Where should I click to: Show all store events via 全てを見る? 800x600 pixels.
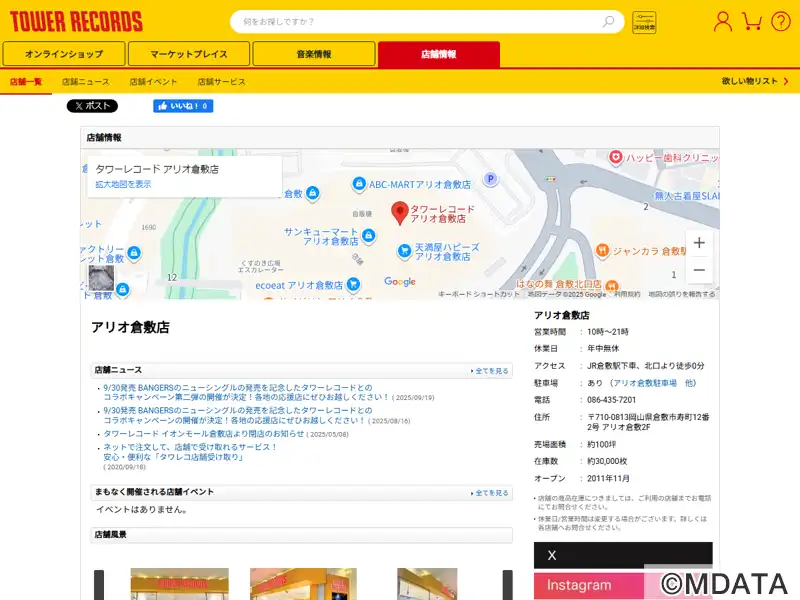(x=491, y=493)
